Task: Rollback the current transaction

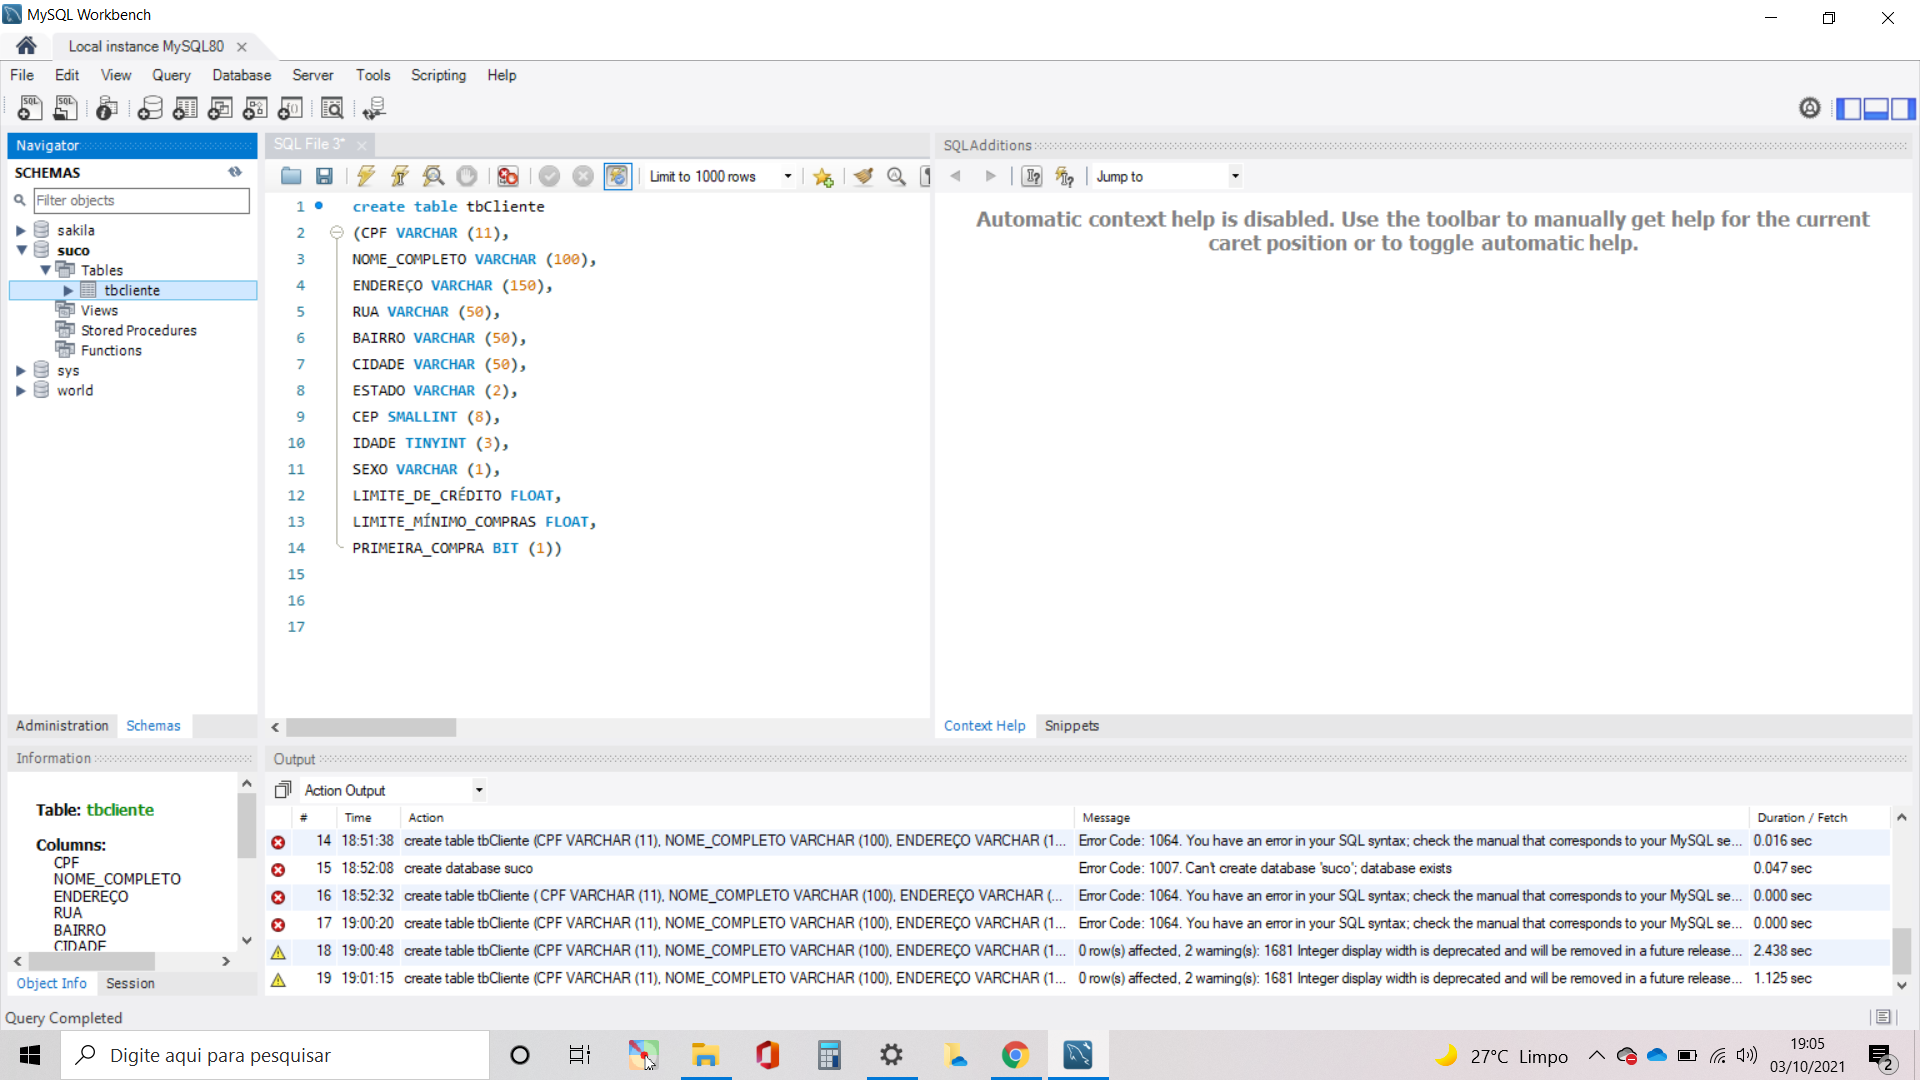Action: (583, 176)
